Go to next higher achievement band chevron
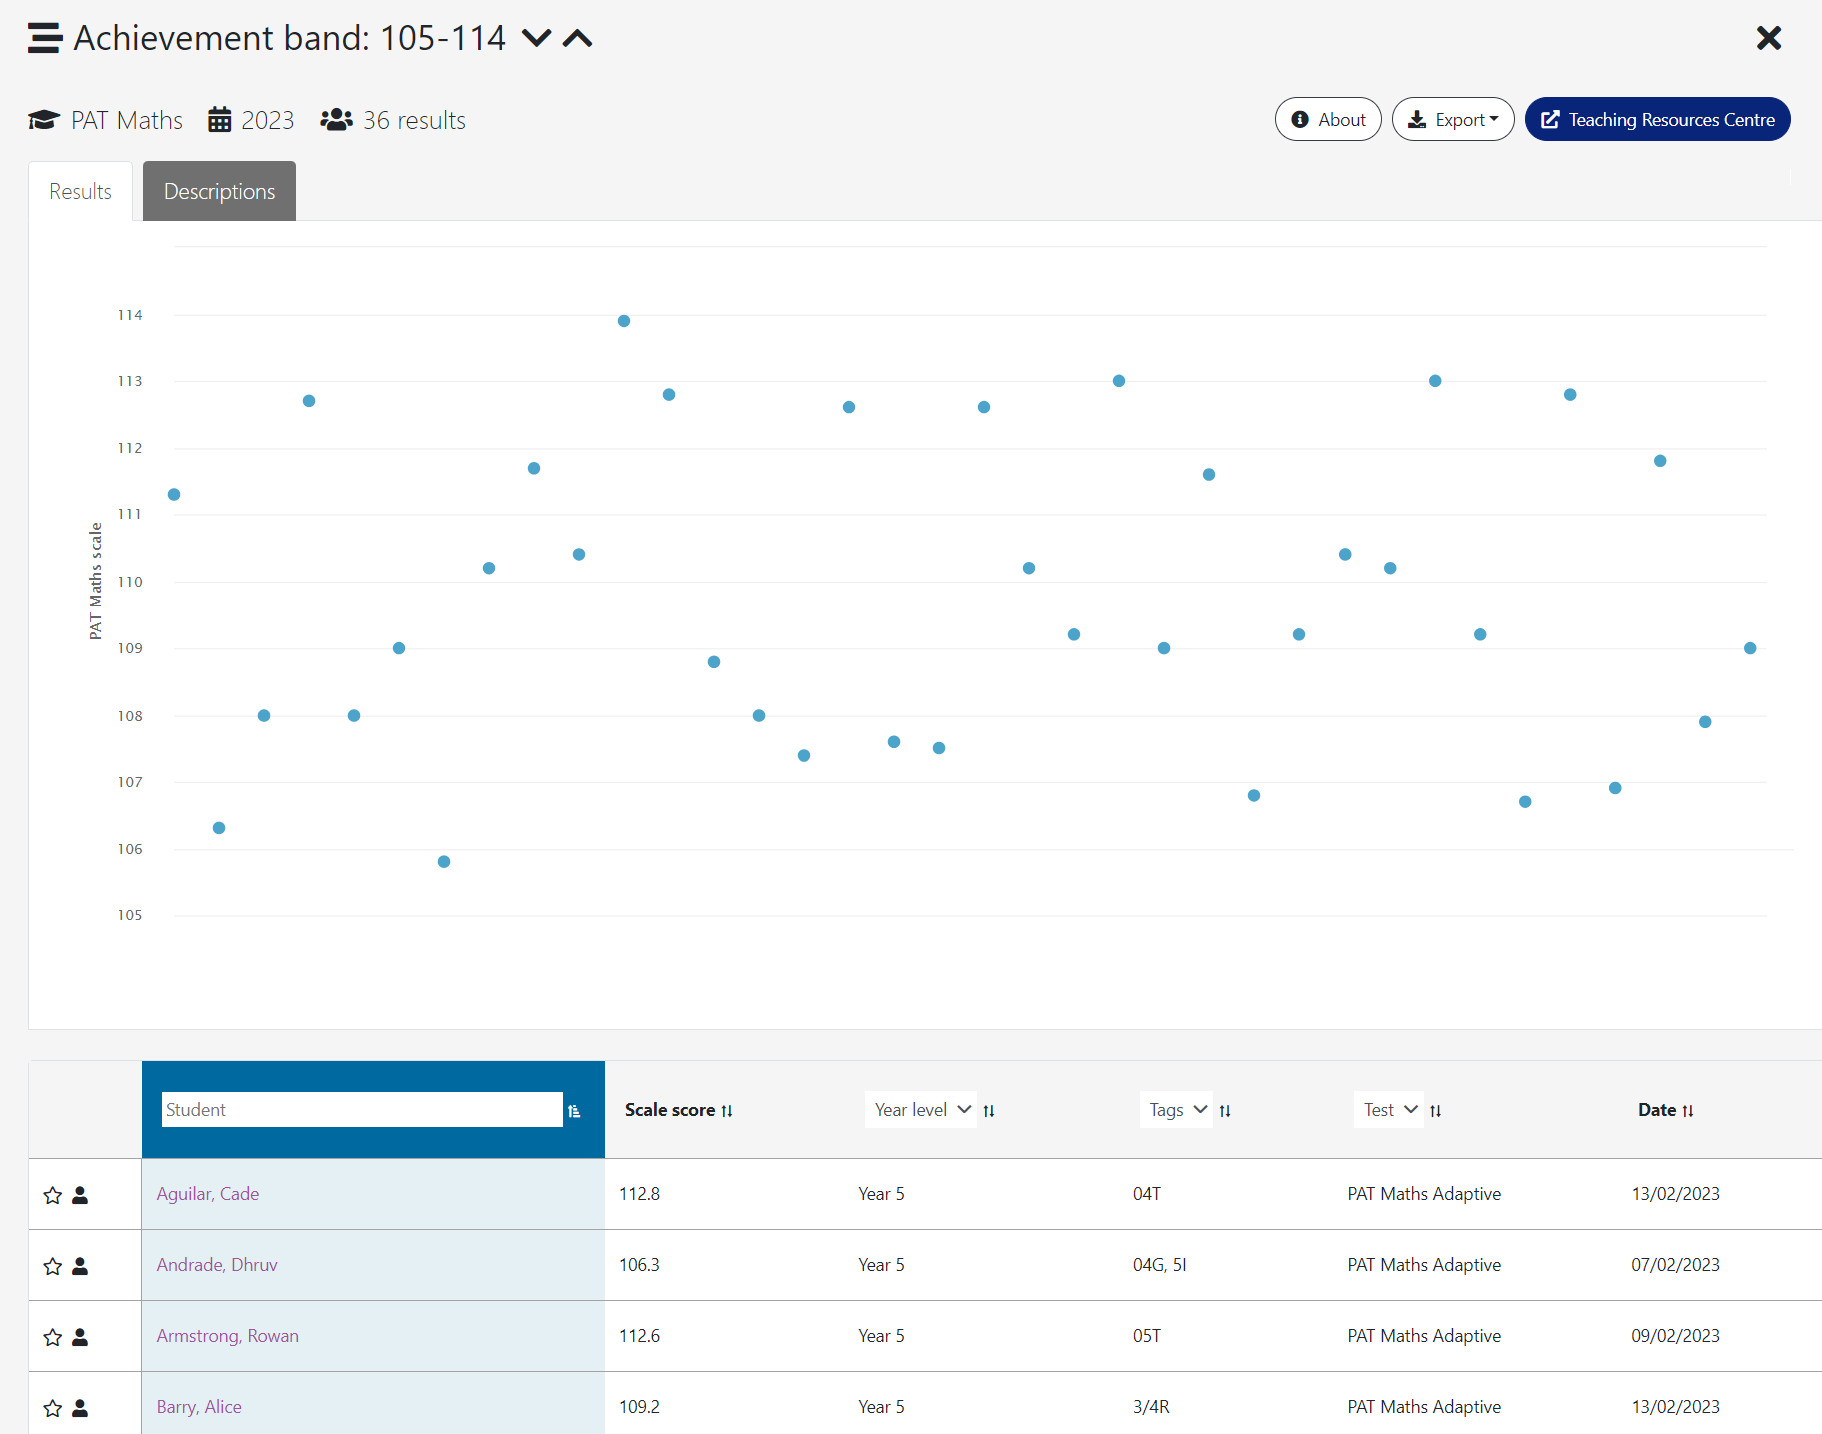1822x1434 pixels. 578,38
